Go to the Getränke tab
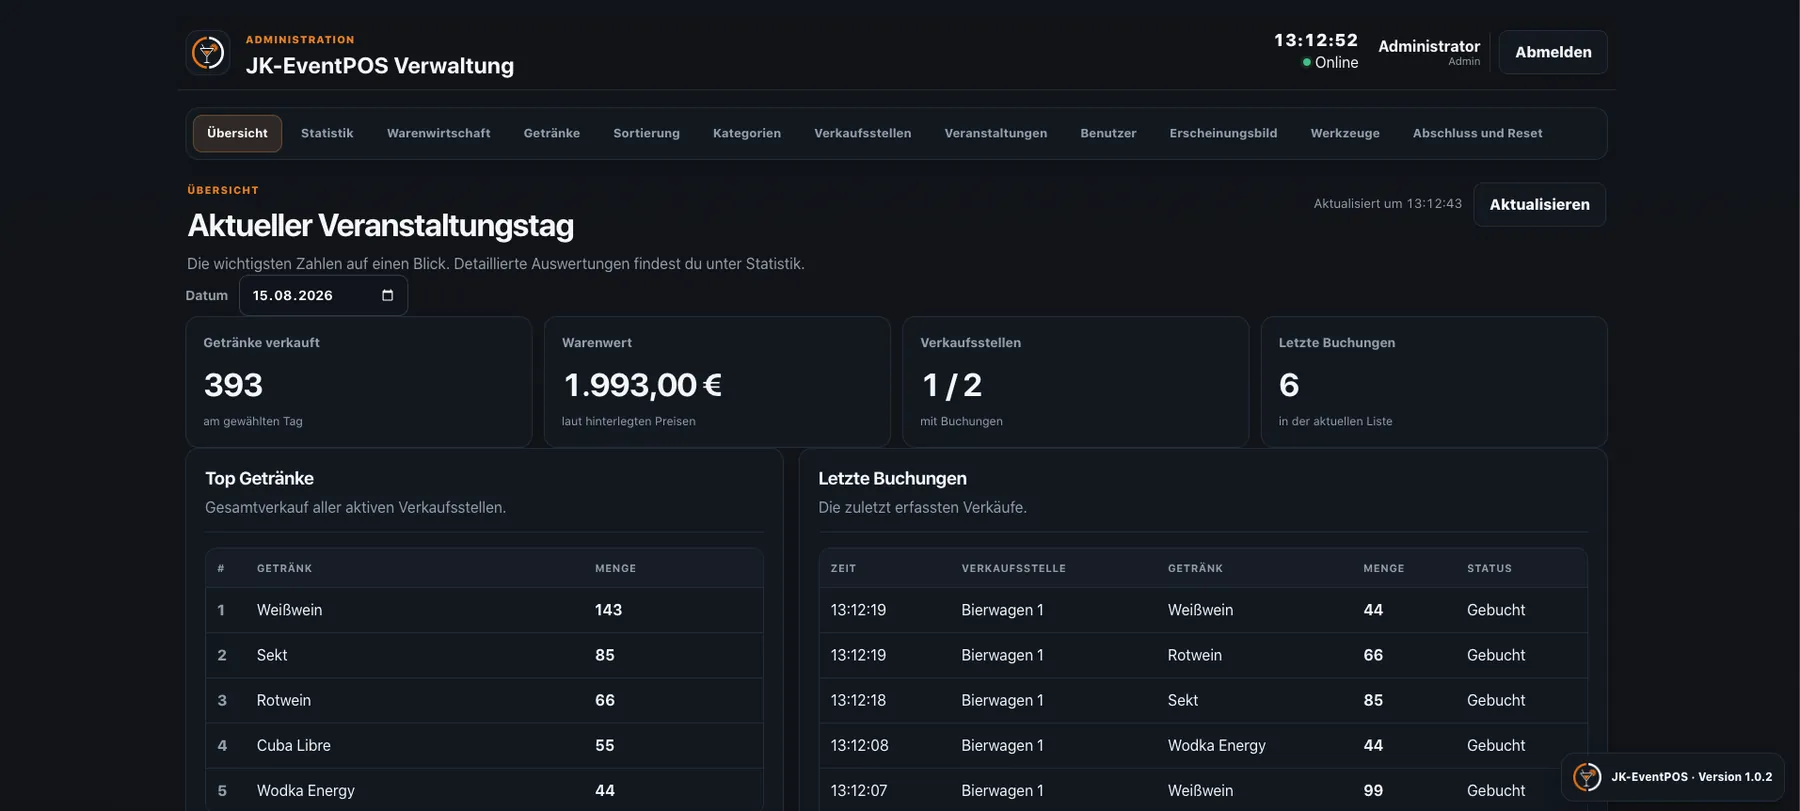The width and height of the screenshot is (1800, 811). (552, 133)
